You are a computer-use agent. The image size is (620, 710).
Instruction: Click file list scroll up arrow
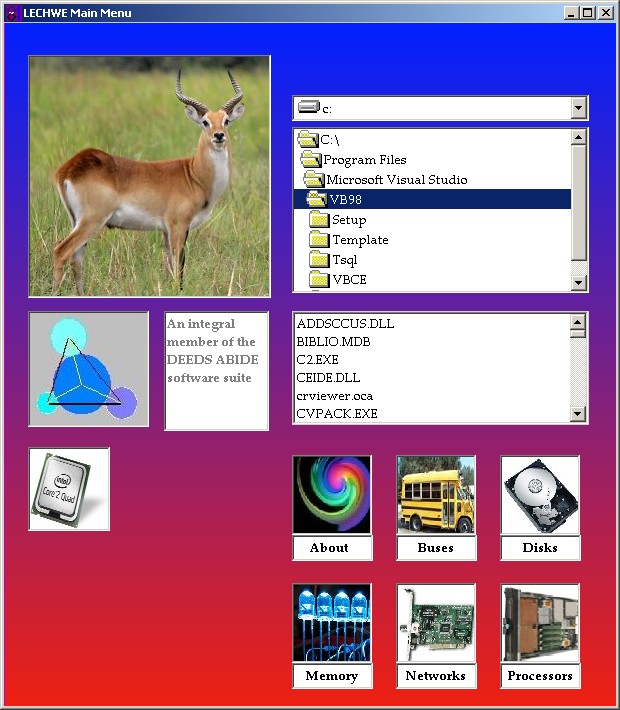pyautogui.click(x=577, y=321)
